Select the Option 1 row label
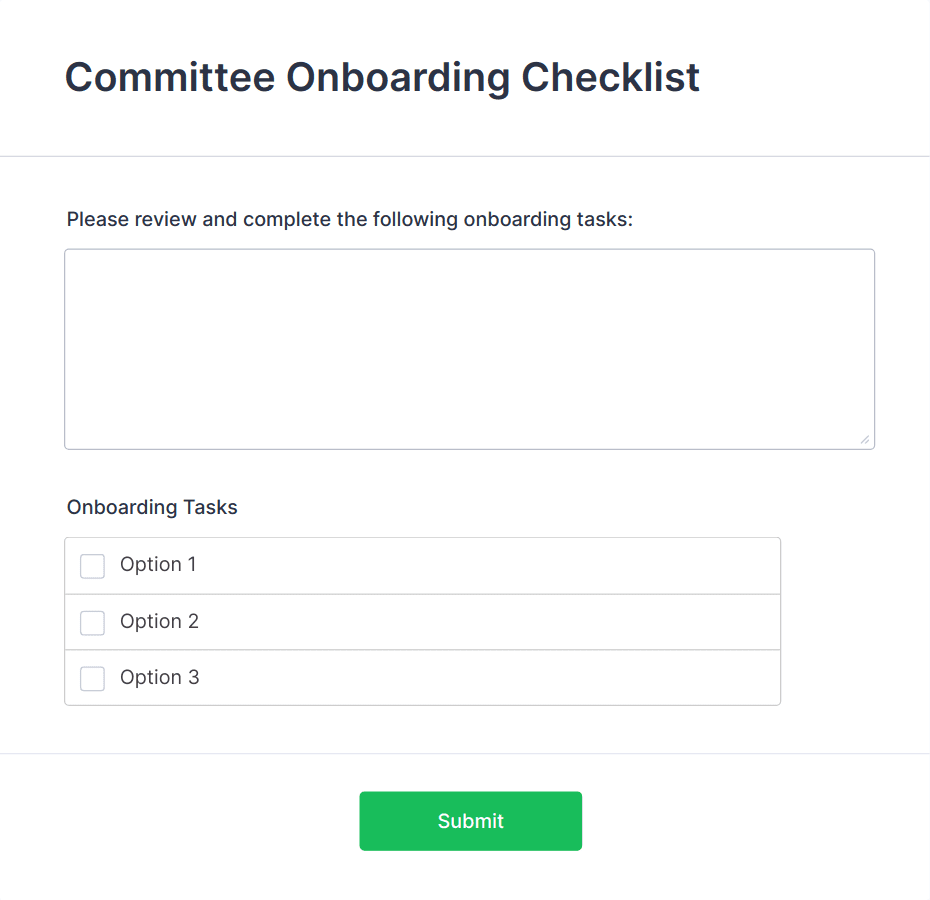Screen dimensions: 930x900 [158, 565]
